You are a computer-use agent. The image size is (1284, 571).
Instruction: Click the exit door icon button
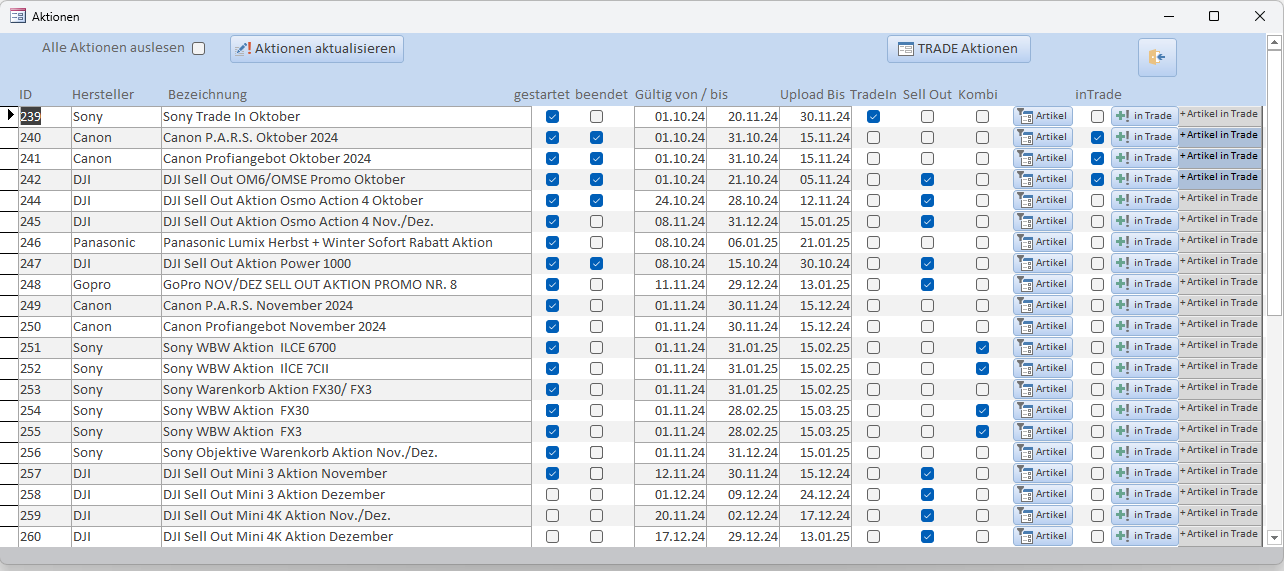pyautogui.click(x=1157, y=57)
